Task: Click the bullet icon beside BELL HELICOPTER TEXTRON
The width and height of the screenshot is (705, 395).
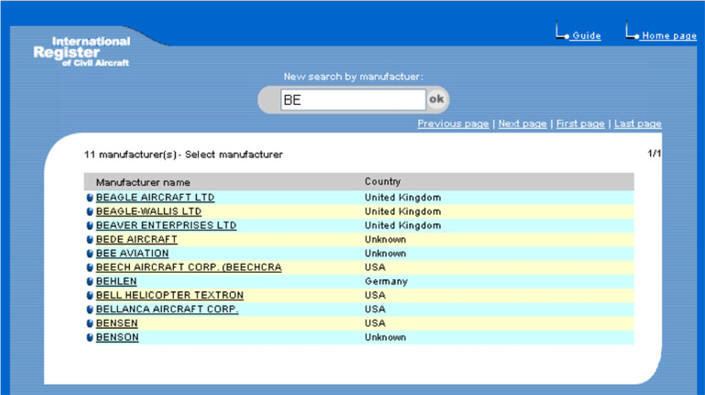Action: 89,295
